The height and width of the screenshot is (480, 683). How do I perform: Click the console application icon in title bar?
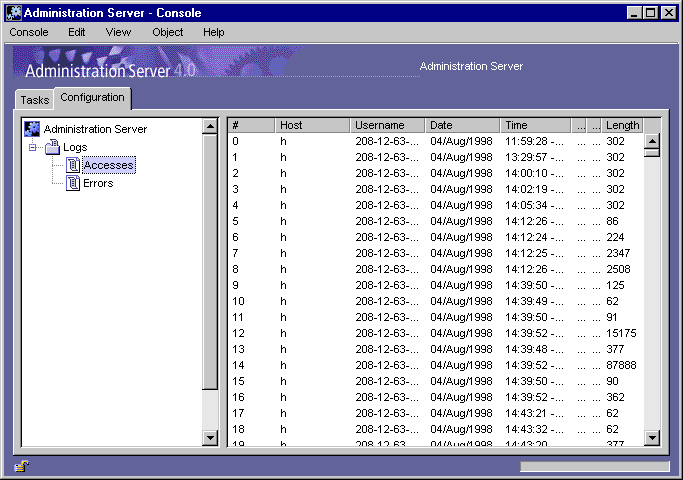14,13
